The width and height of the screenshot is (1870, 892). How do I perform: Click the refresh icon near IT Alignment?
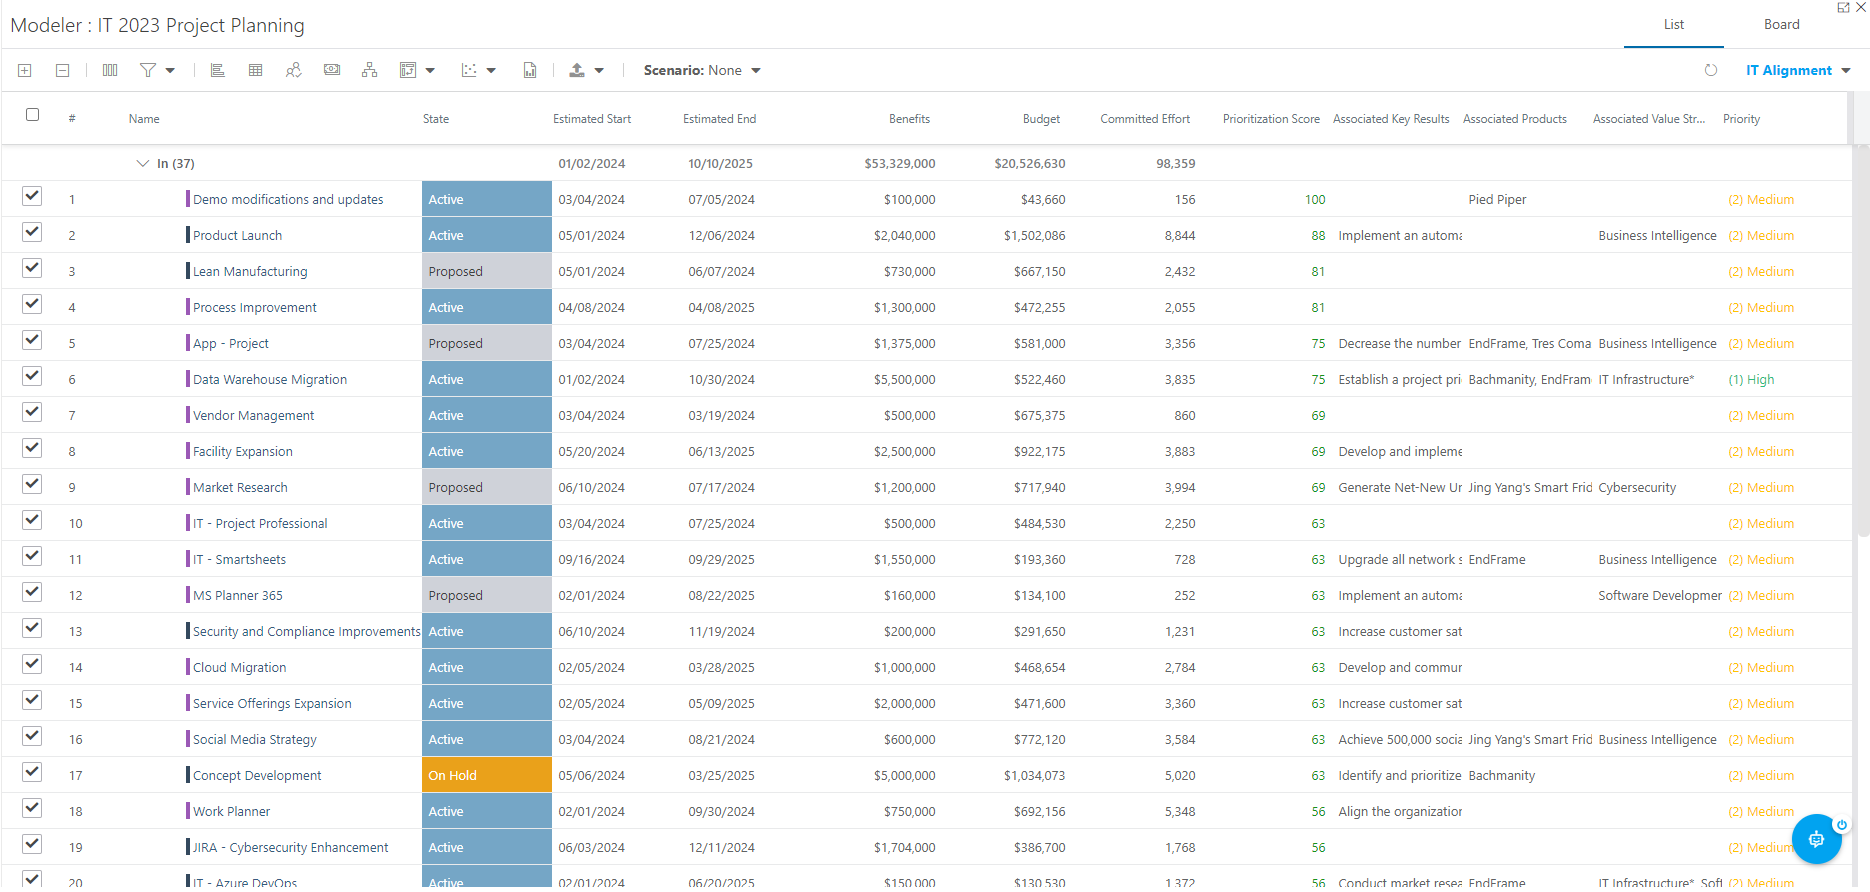point(1711,70)
